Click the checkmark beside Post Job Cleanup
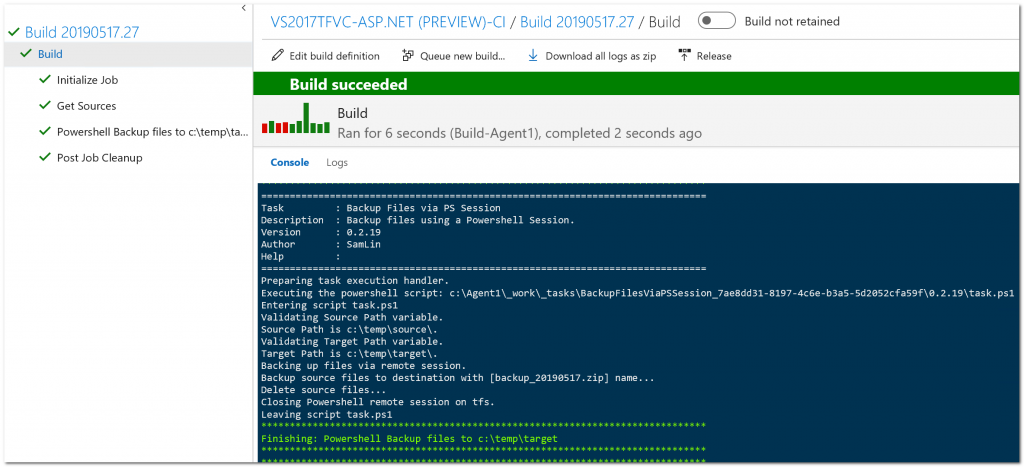This screenshot has height=467, width=1024. (x=45, y=157)
